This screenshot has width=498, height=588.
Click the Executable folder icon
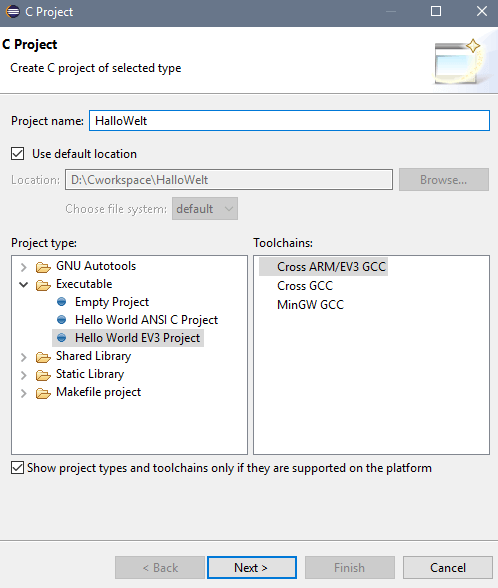(43, 285)
